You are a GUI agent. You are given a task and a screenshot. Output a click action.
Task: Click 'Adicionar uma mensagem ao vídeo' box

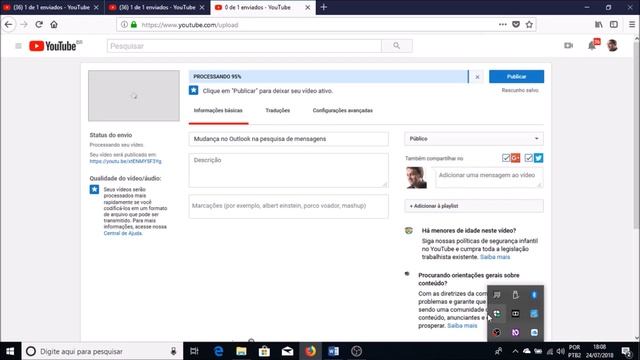(489, 178)
